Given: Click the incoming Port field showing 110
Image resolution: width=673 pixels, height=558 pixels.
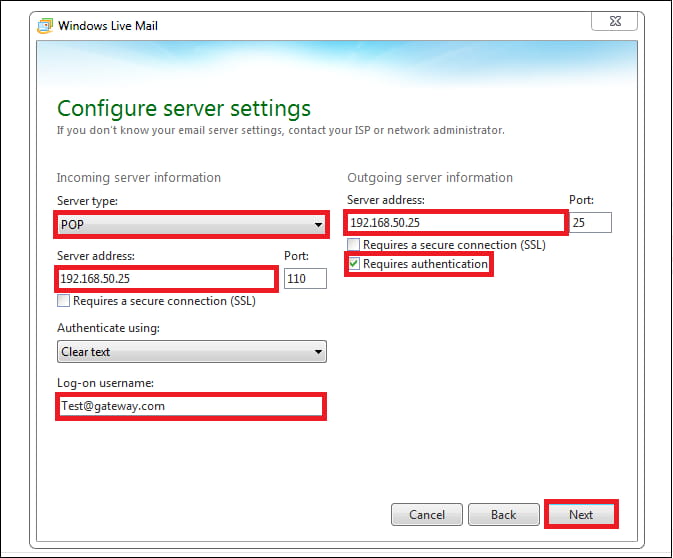Looking at the screenshot, I should [305, 279].
